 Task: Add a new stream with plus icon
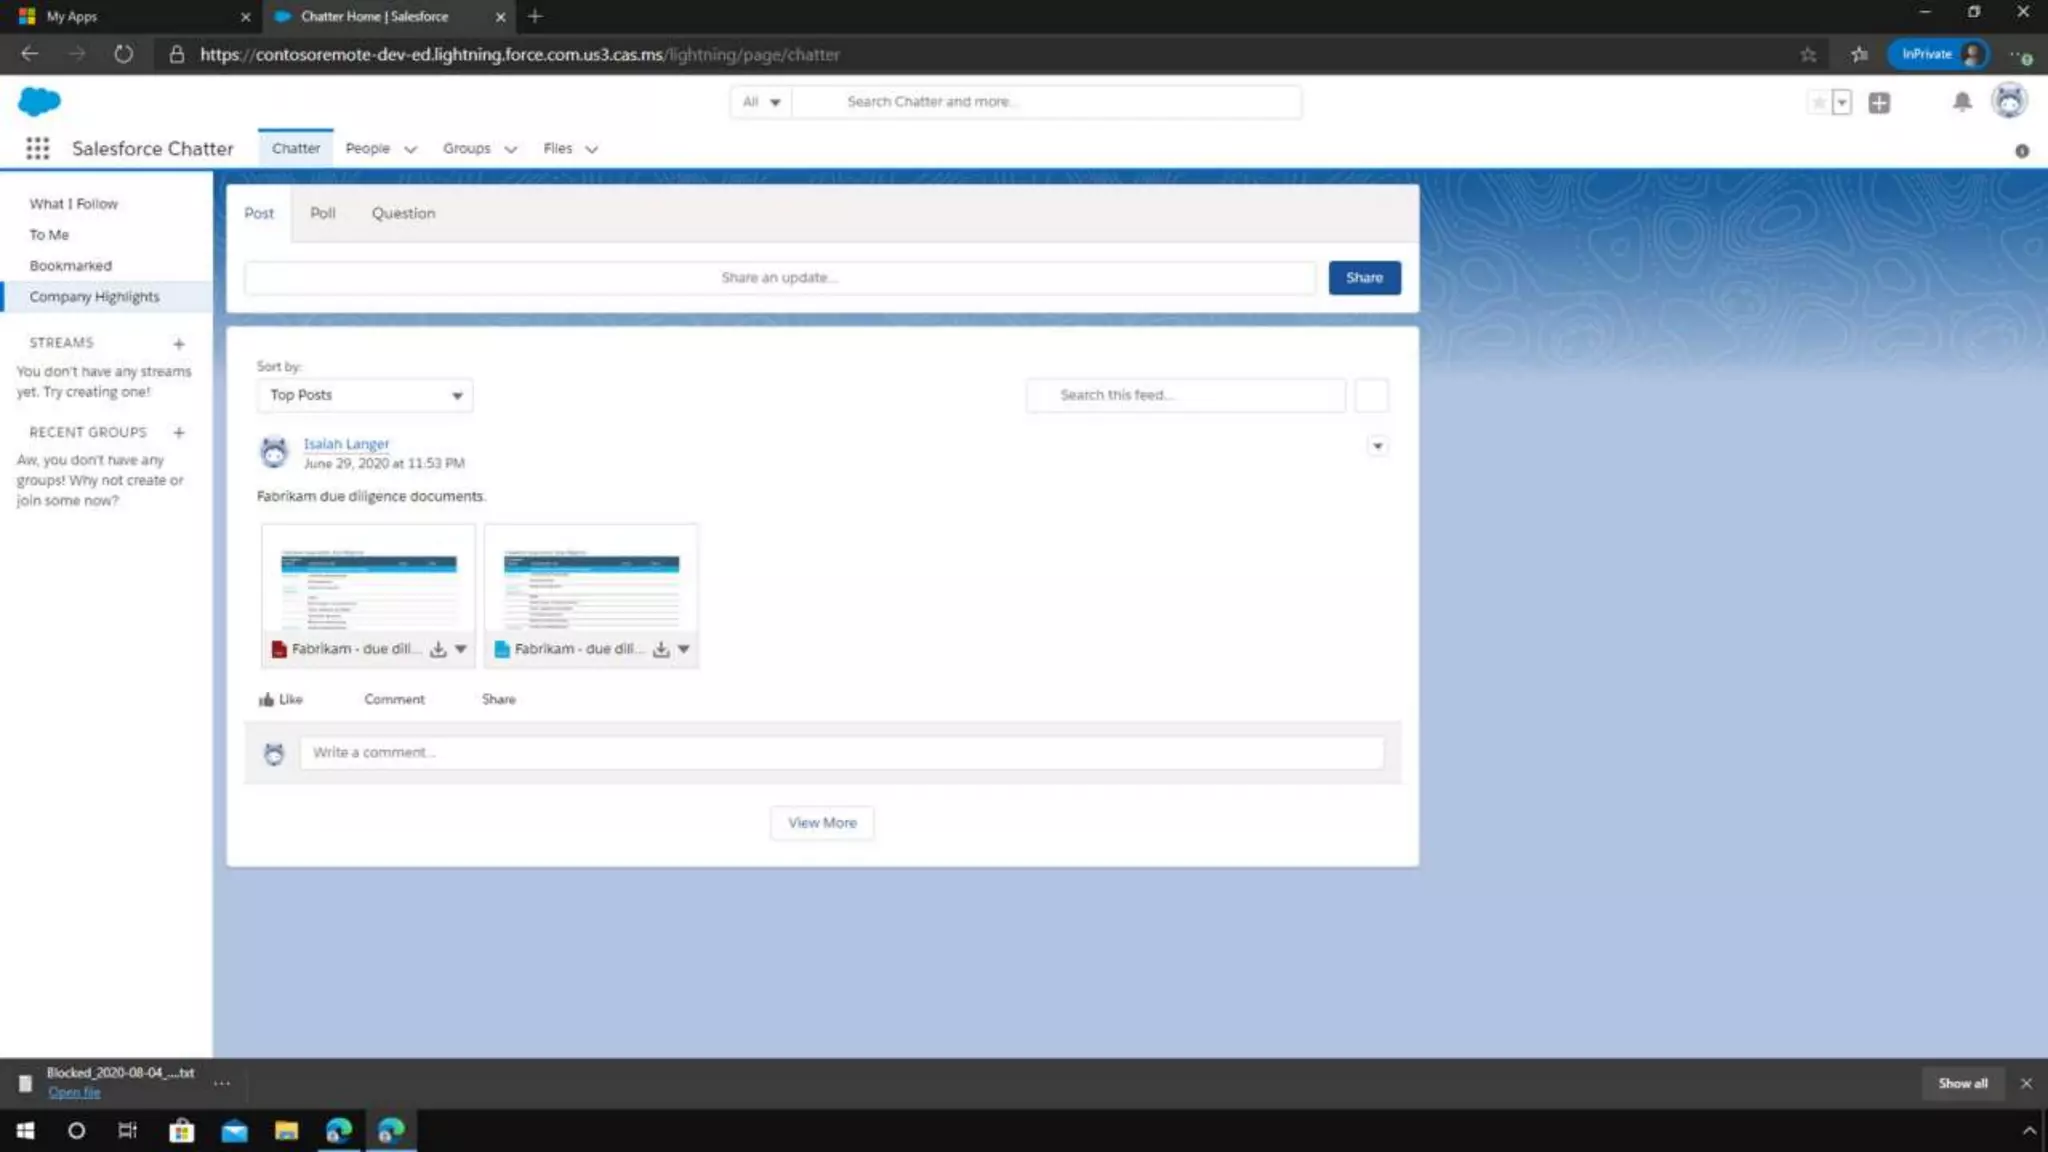pyautogui.click(x=179, y=344)
